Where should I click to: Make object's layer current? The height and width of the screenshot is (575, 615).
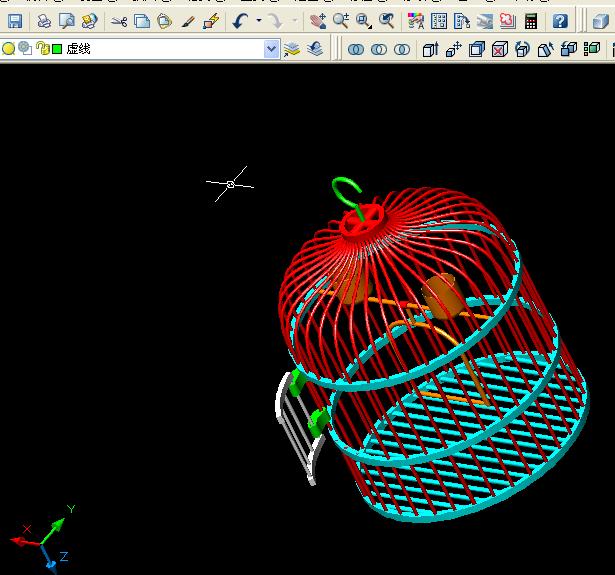click(292, 49)
